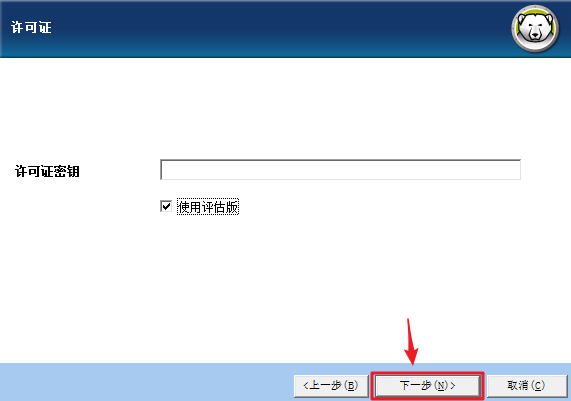571x401 pixels.
Task: Click the underlined N on next button
Action: pos(441,386)
